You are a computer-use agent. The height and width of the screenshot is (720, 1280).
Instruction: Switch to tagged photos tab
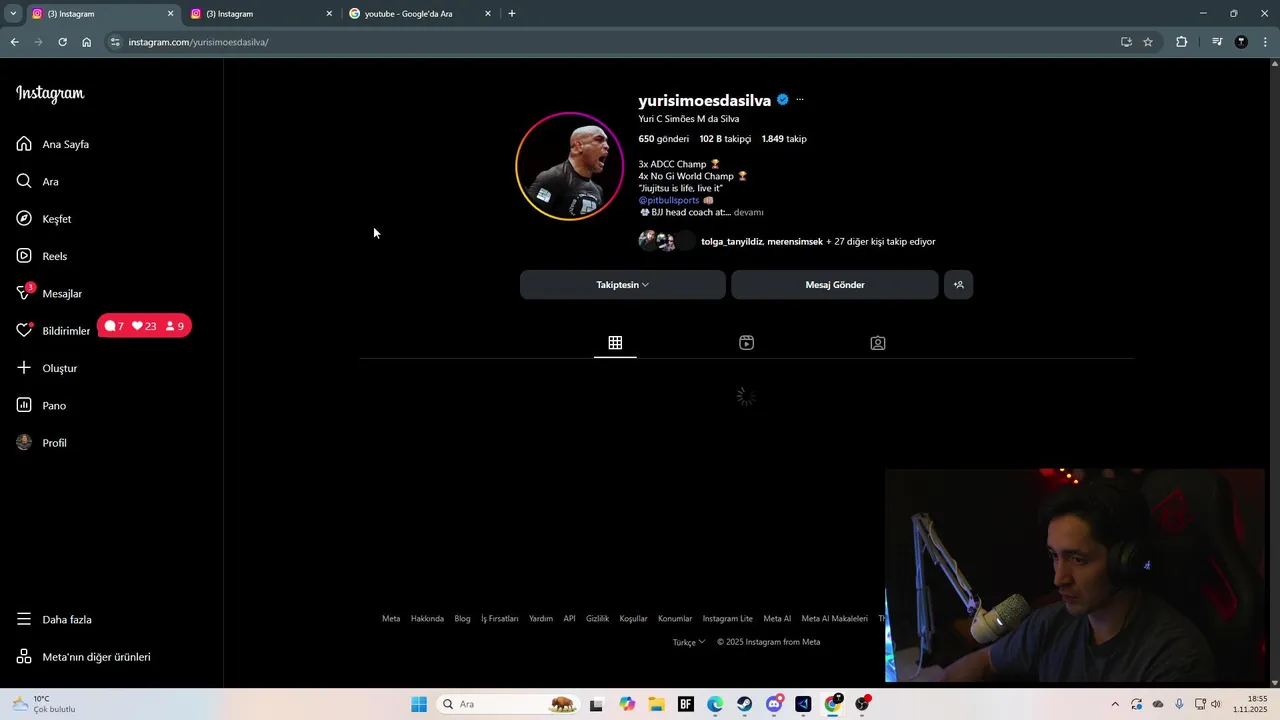(x=878, y=343)
